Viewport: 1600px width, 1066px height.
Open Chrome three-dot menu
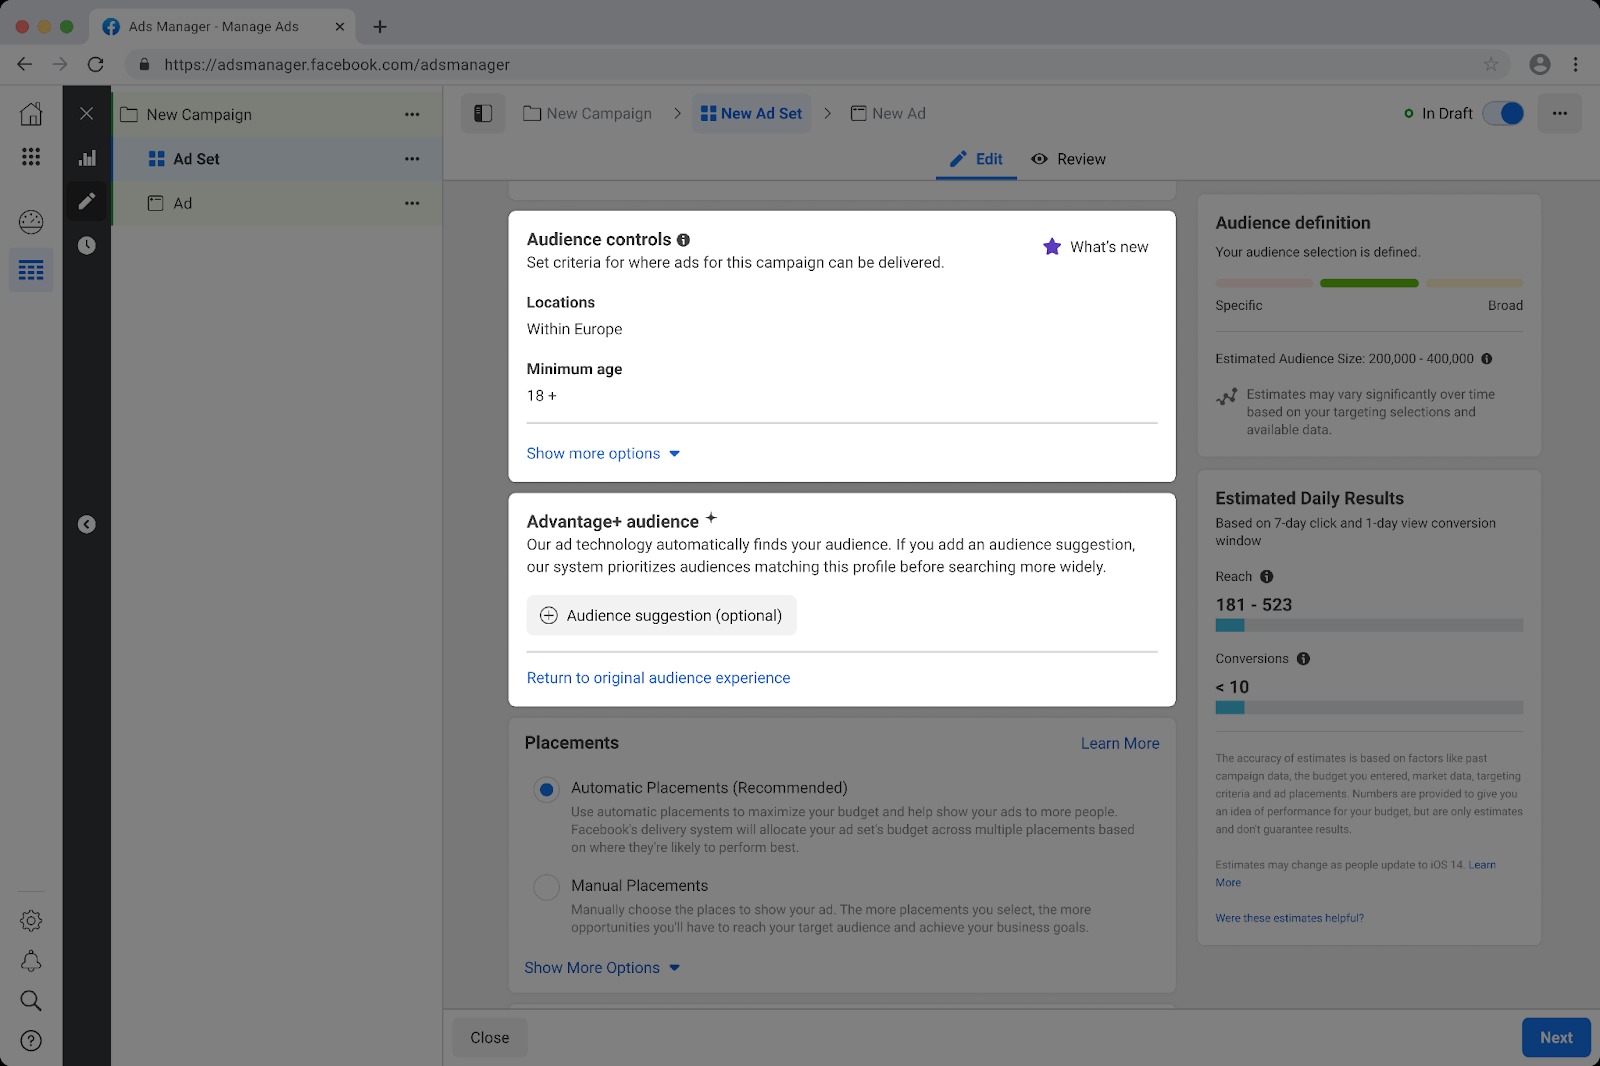(1576, 64)
